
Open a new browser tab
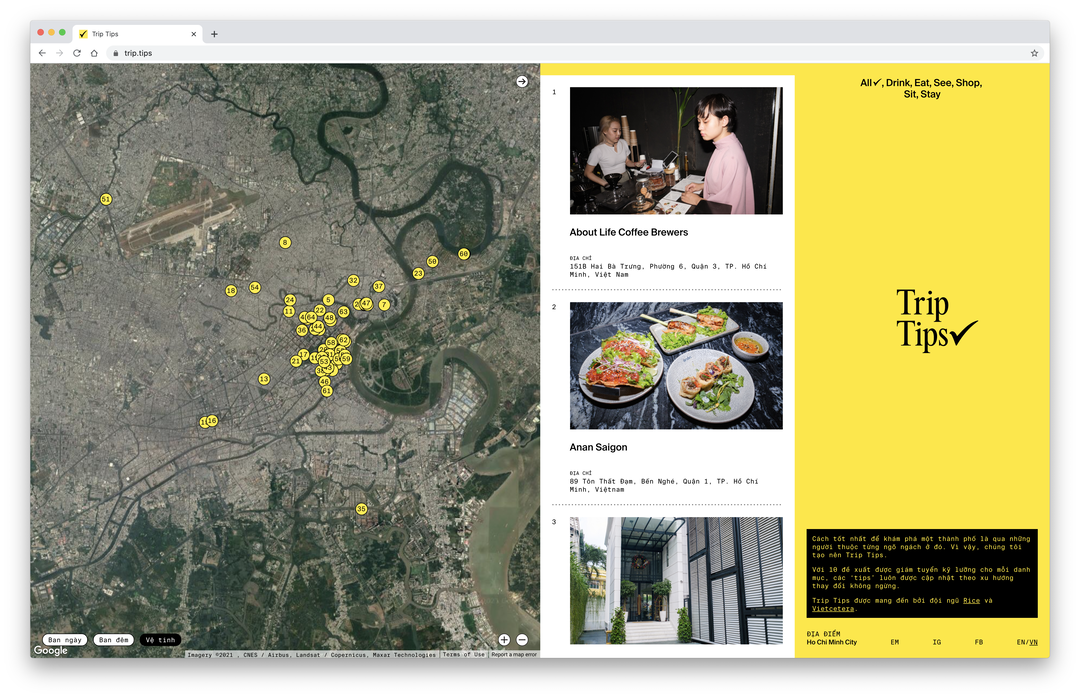point(214,34)
